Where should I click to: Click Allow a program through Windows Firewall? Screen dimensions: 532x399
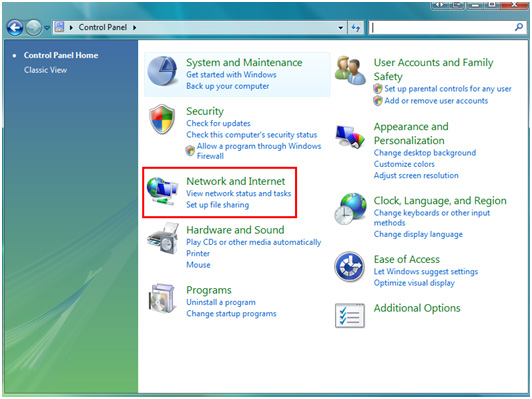[259, 151]
